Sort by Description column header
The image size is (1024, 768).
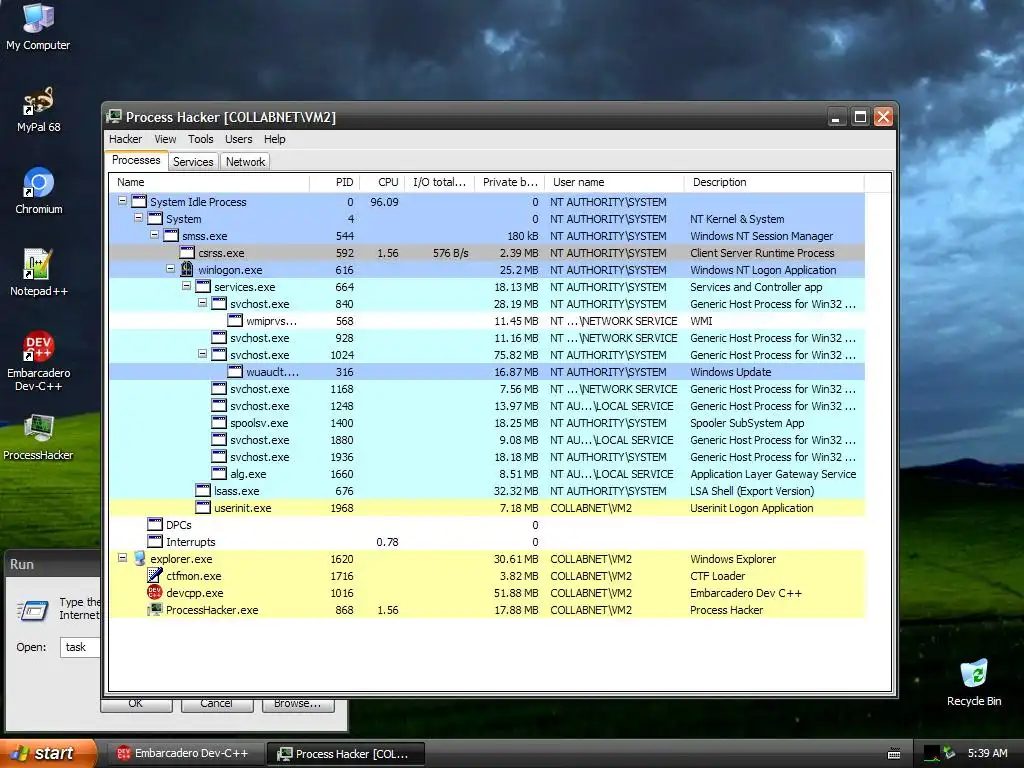click(774, 182)
